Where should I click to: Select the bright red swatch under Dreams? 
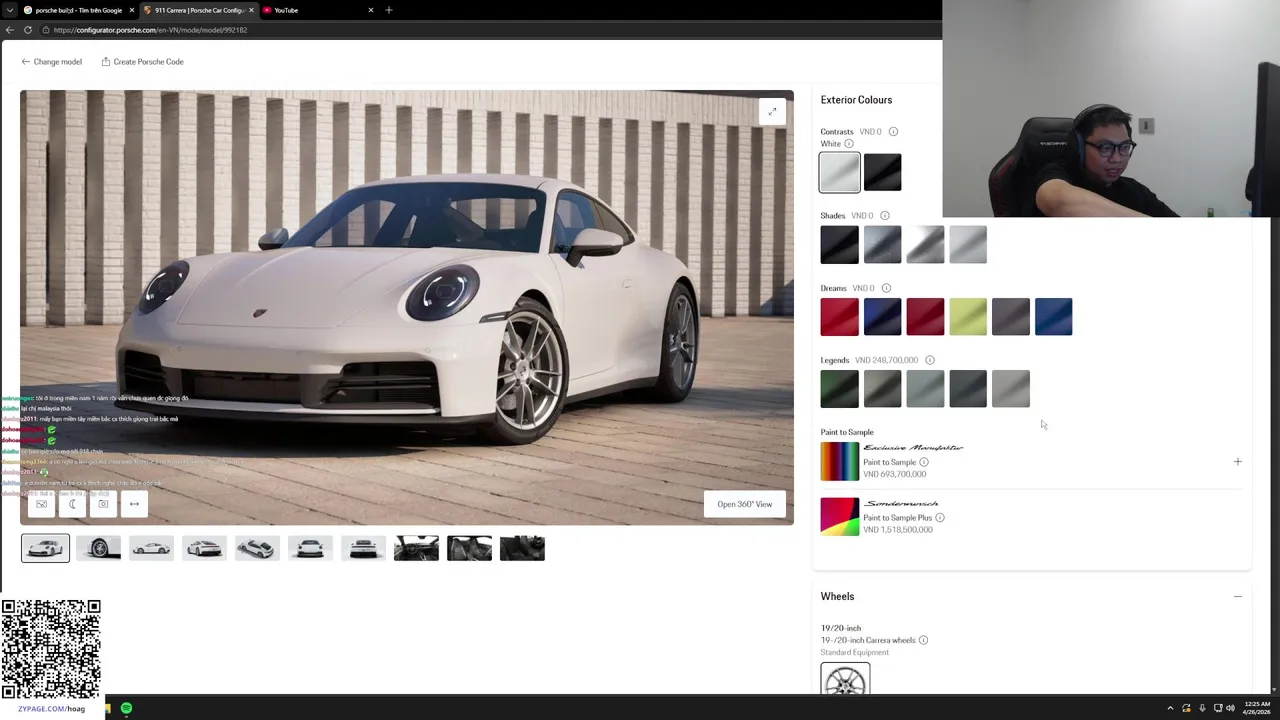tap(839, 317)
